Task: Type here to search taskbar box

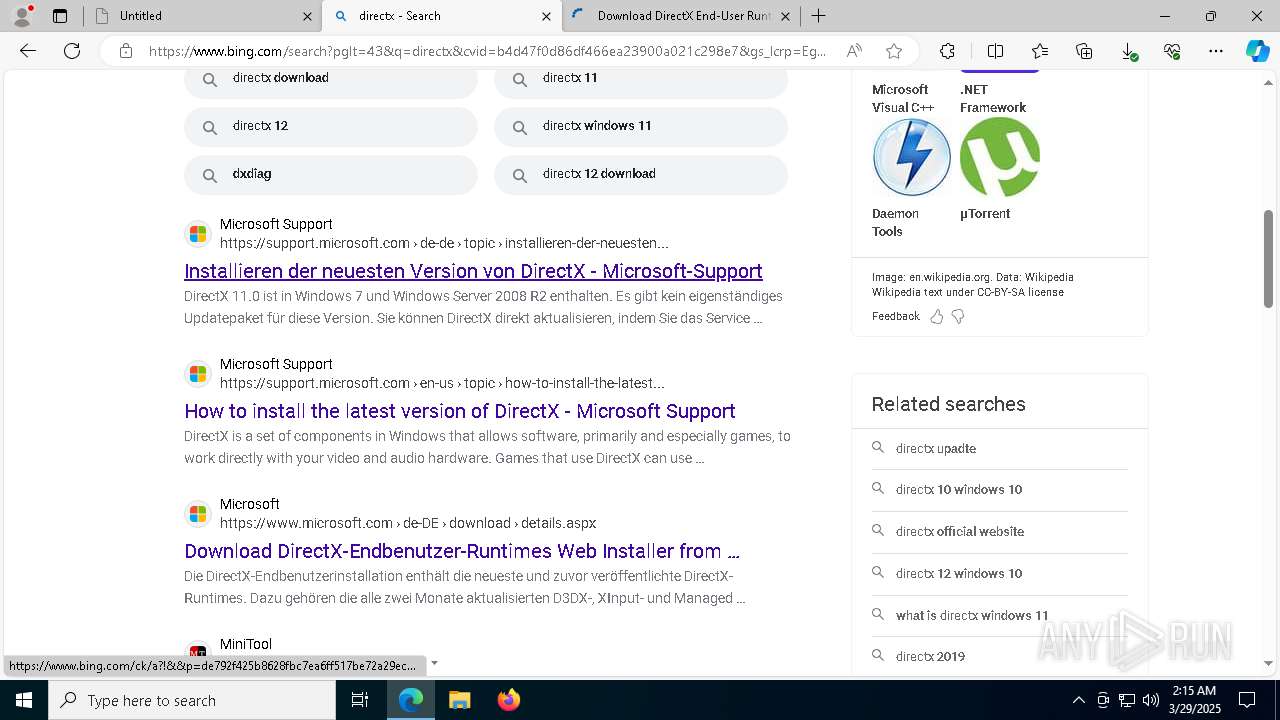Action: coord(192,700)
